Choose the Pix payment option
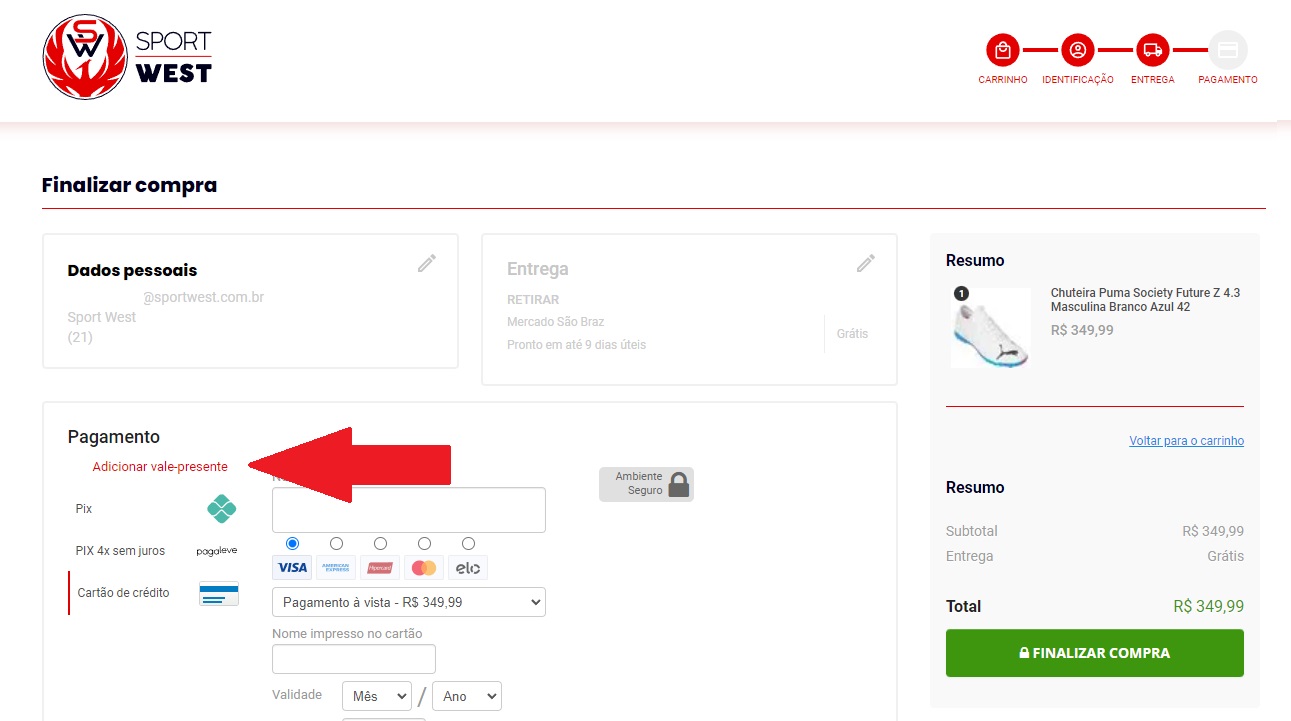The width and height of the screenshot is (1291, 721). tap(156, 509)
